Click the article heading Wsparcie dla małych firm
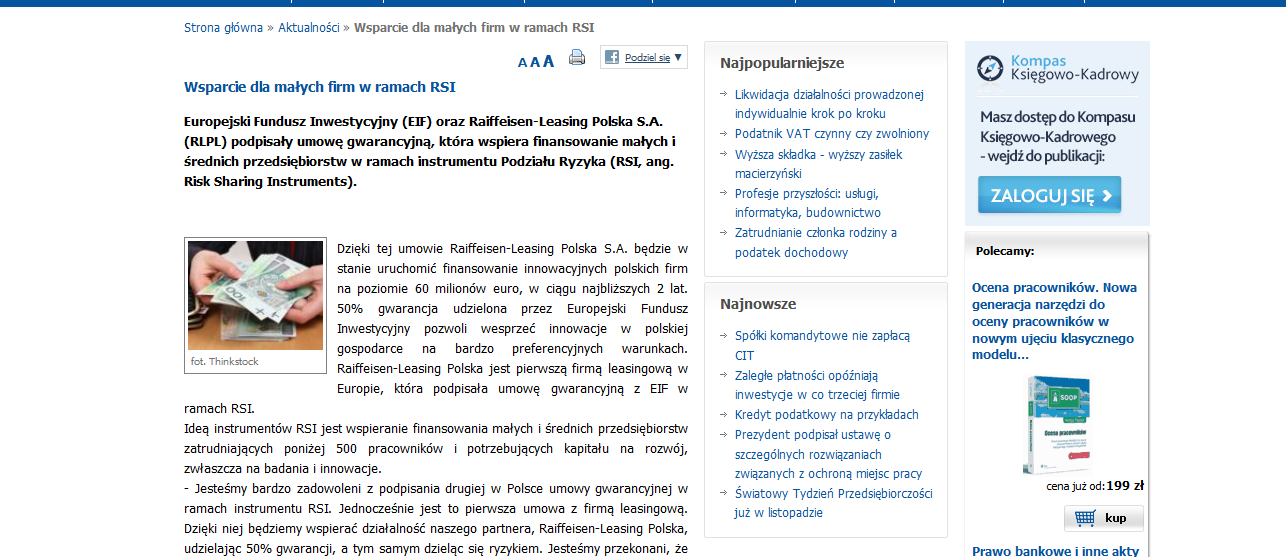This screenshot has width=1286, height=557. coord(320,87)
